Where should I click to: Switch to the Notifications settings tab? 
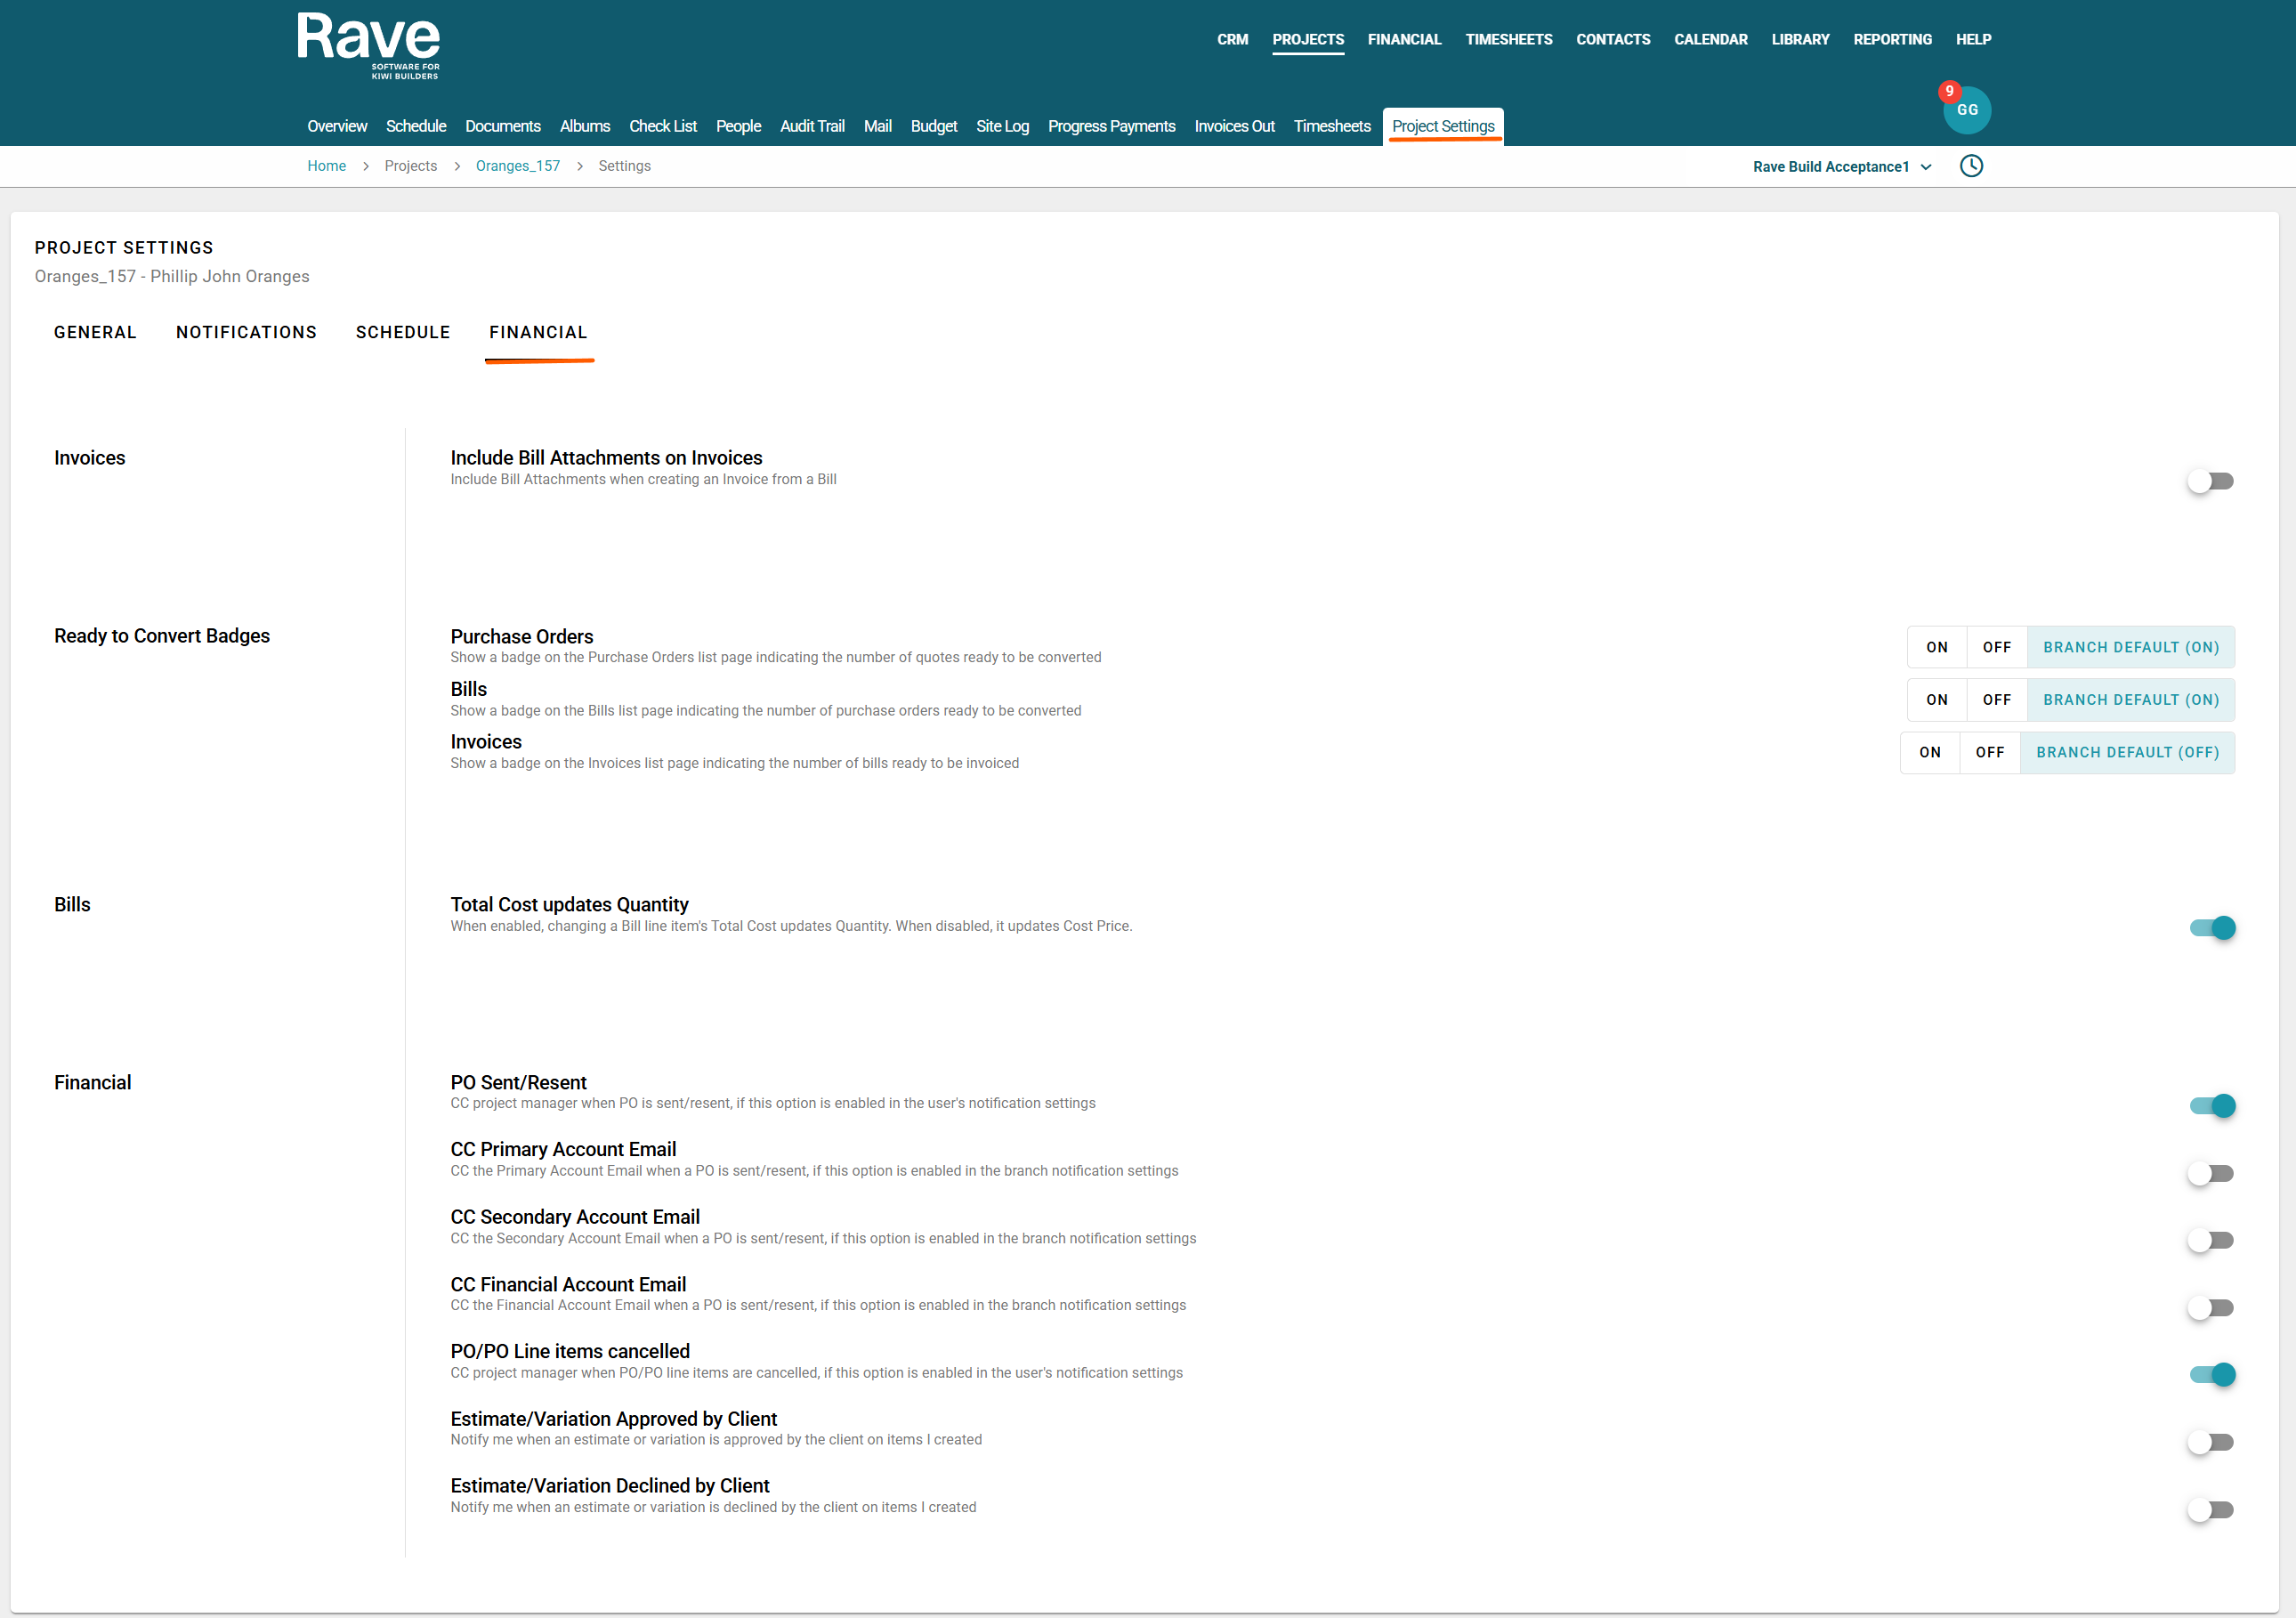click(x=246, y=332)
